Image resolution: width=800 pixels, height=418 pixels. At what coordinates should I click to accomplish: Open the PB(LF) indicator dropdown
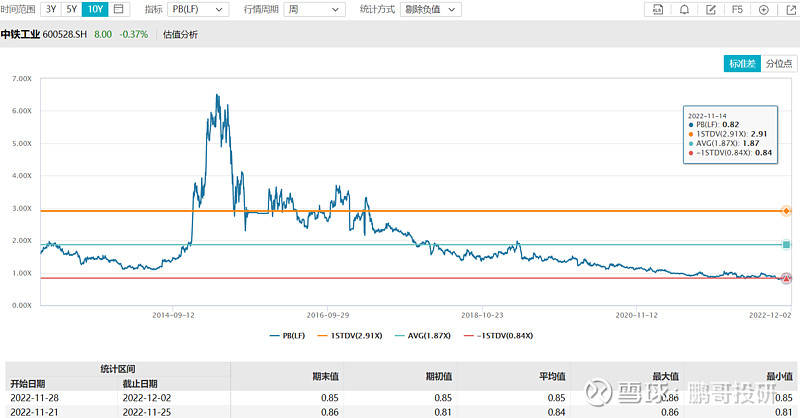pos(198,9)
